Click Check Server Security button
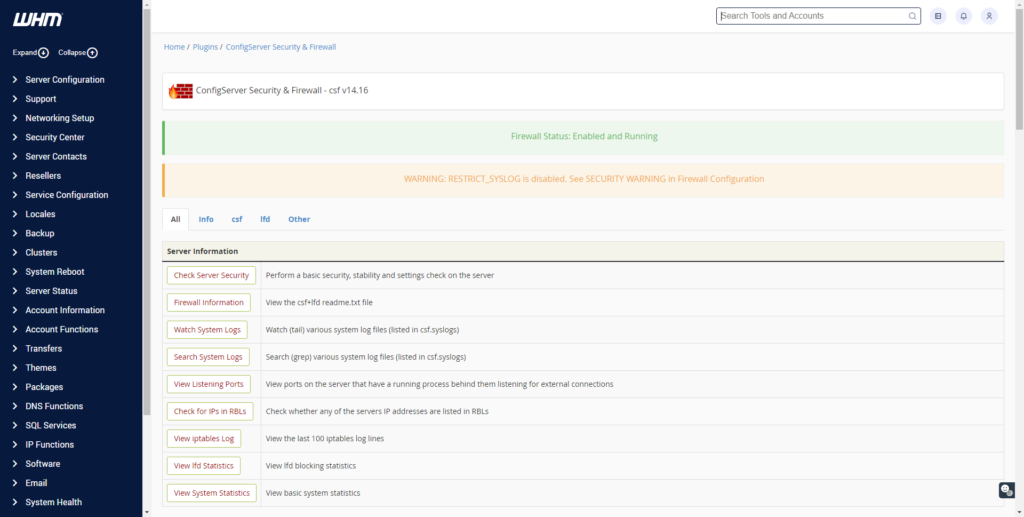Viewport: 1024px width, 517px height. coord(211,275)
